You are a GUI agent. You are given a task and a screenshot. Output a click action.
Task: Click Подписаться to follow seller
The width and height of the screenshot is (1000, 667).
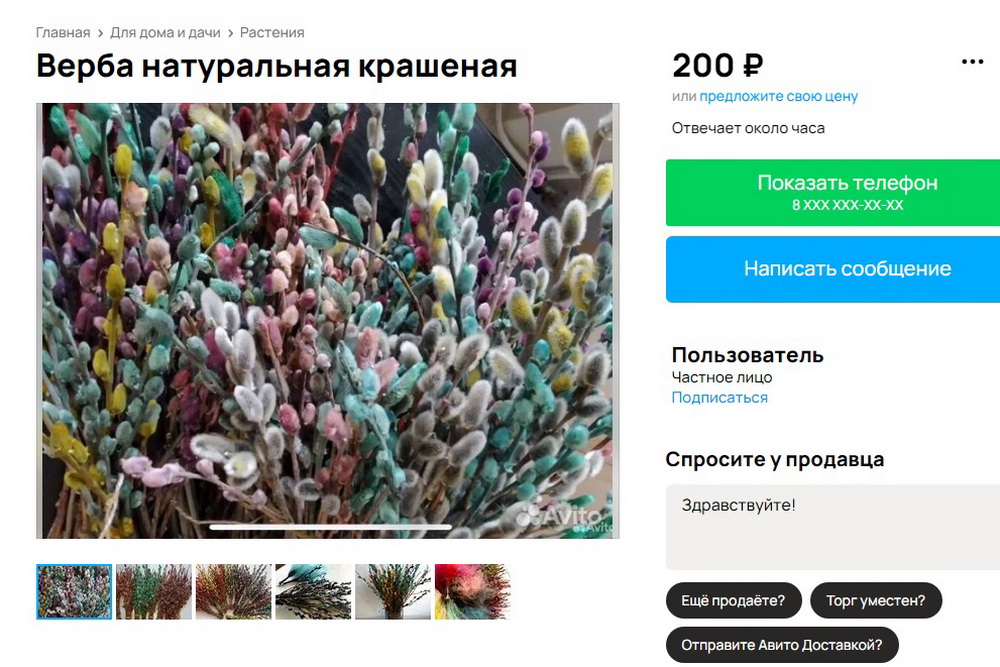[719, 397]
